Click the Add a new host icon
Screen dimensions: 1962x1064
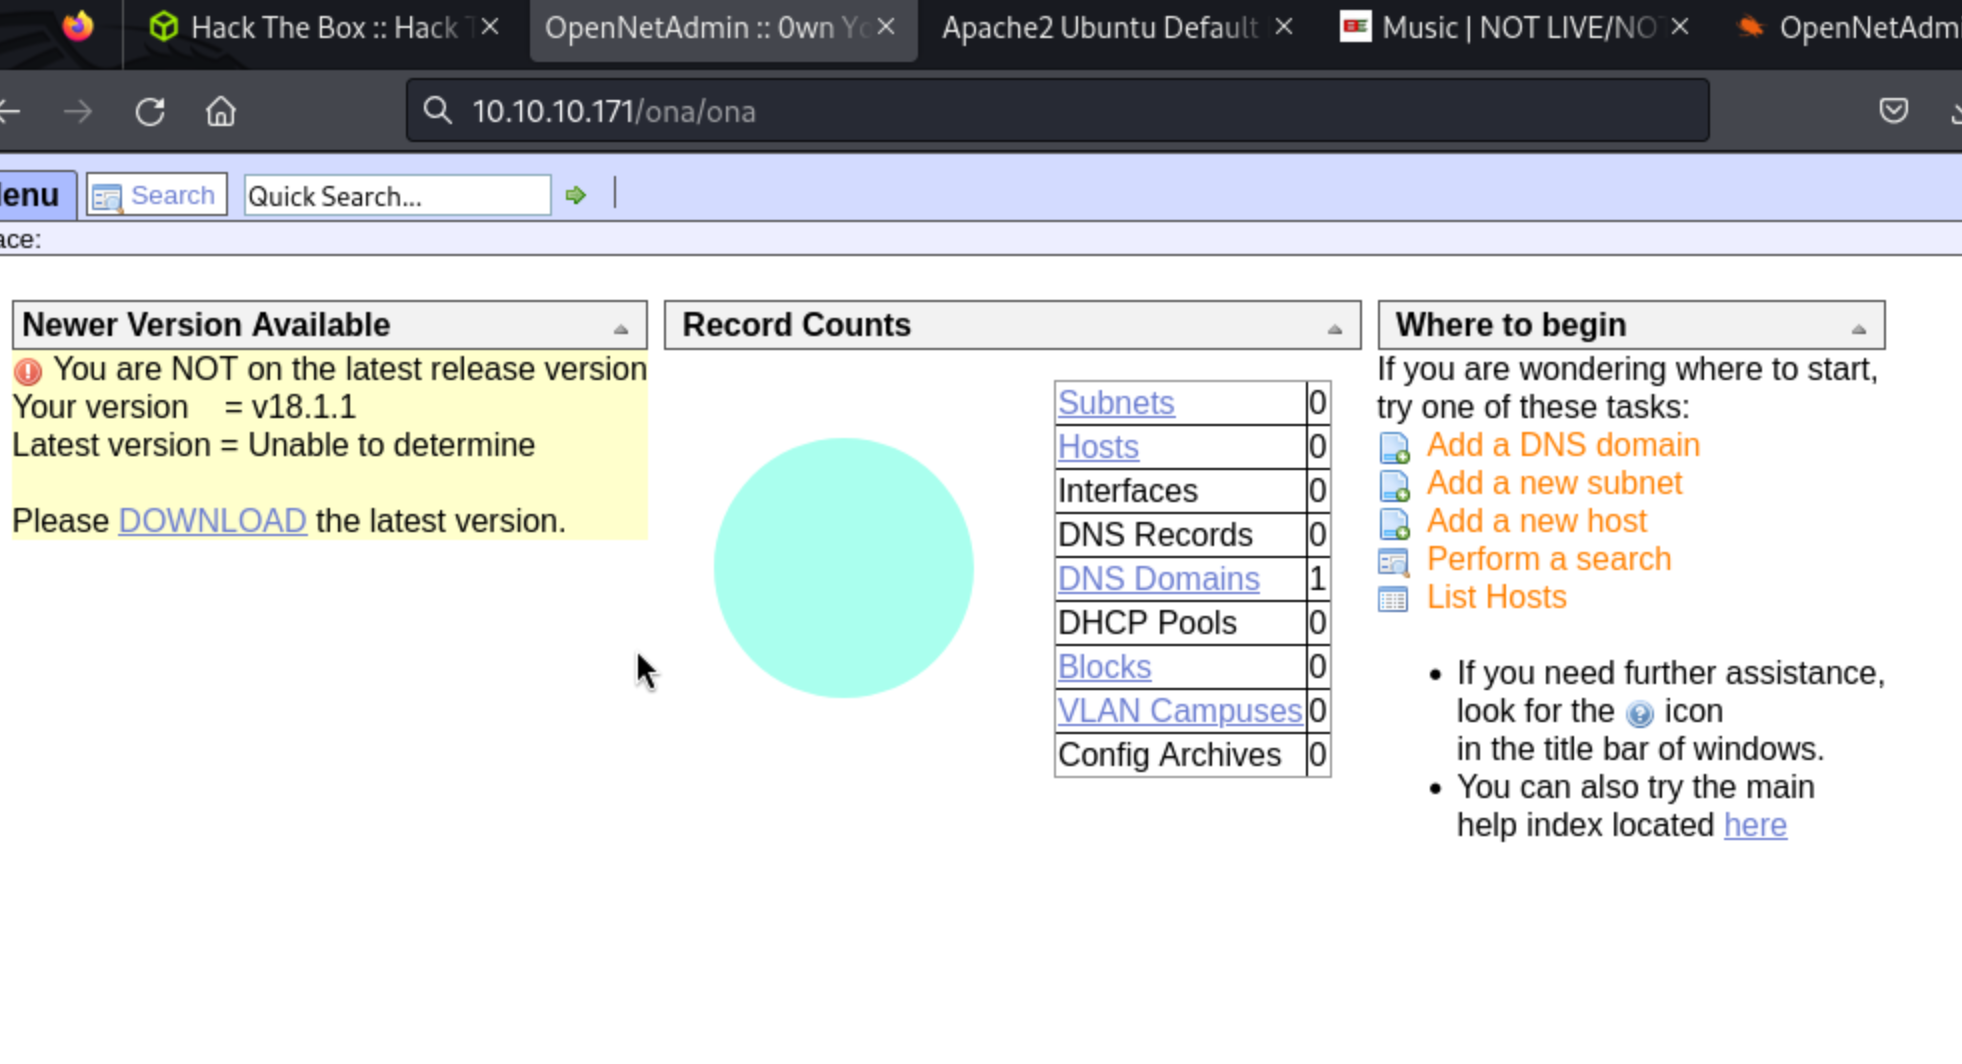pos(1394,523)
